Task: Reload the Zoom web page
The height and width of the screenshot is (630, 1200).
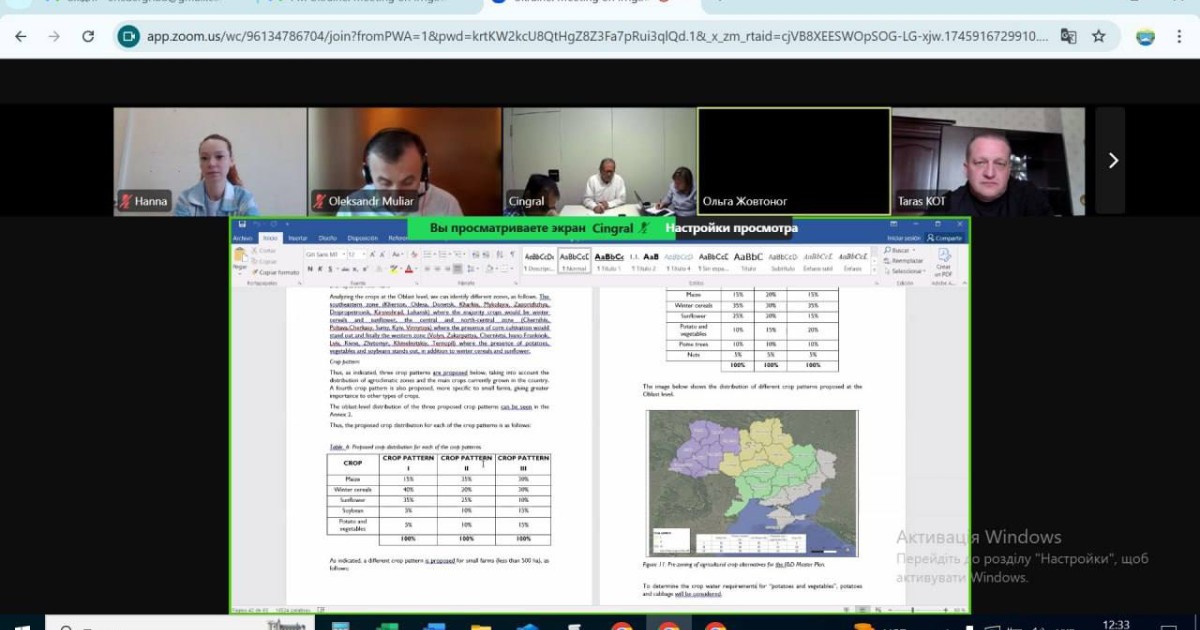Action: pos(88,37)
